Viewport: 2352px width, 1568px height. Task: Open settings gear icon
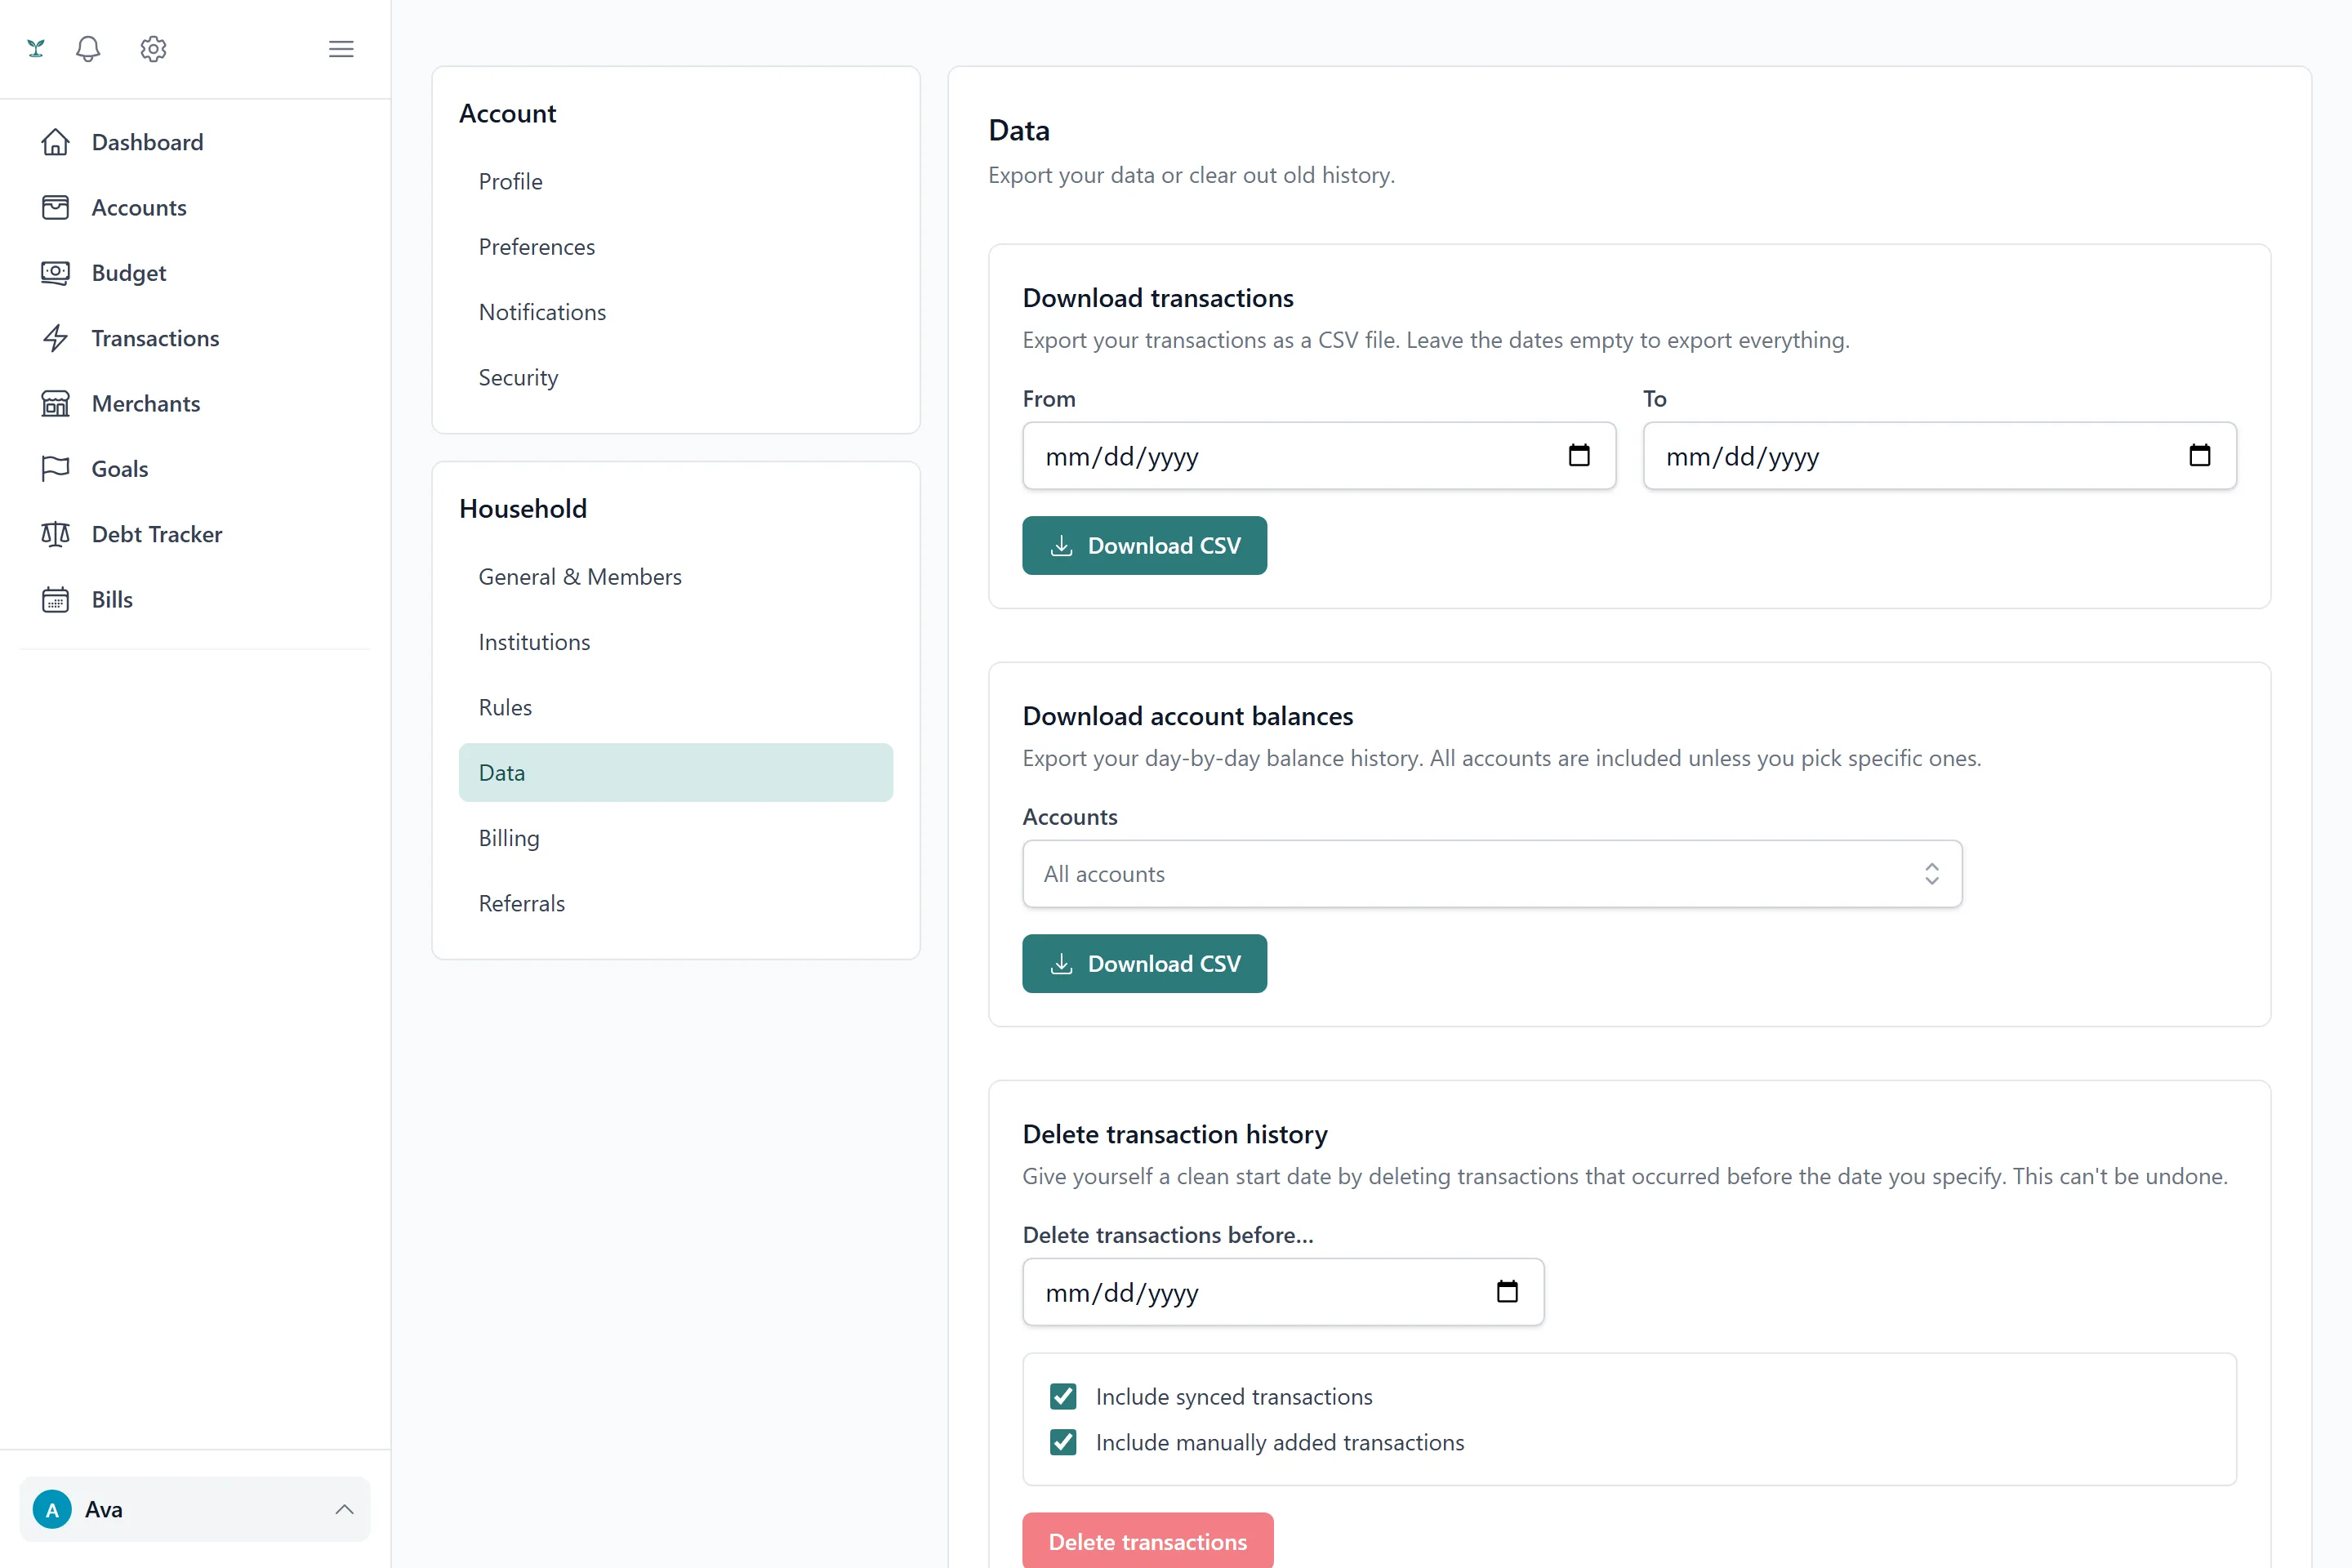pyautogui.click(x=153, y=48)
